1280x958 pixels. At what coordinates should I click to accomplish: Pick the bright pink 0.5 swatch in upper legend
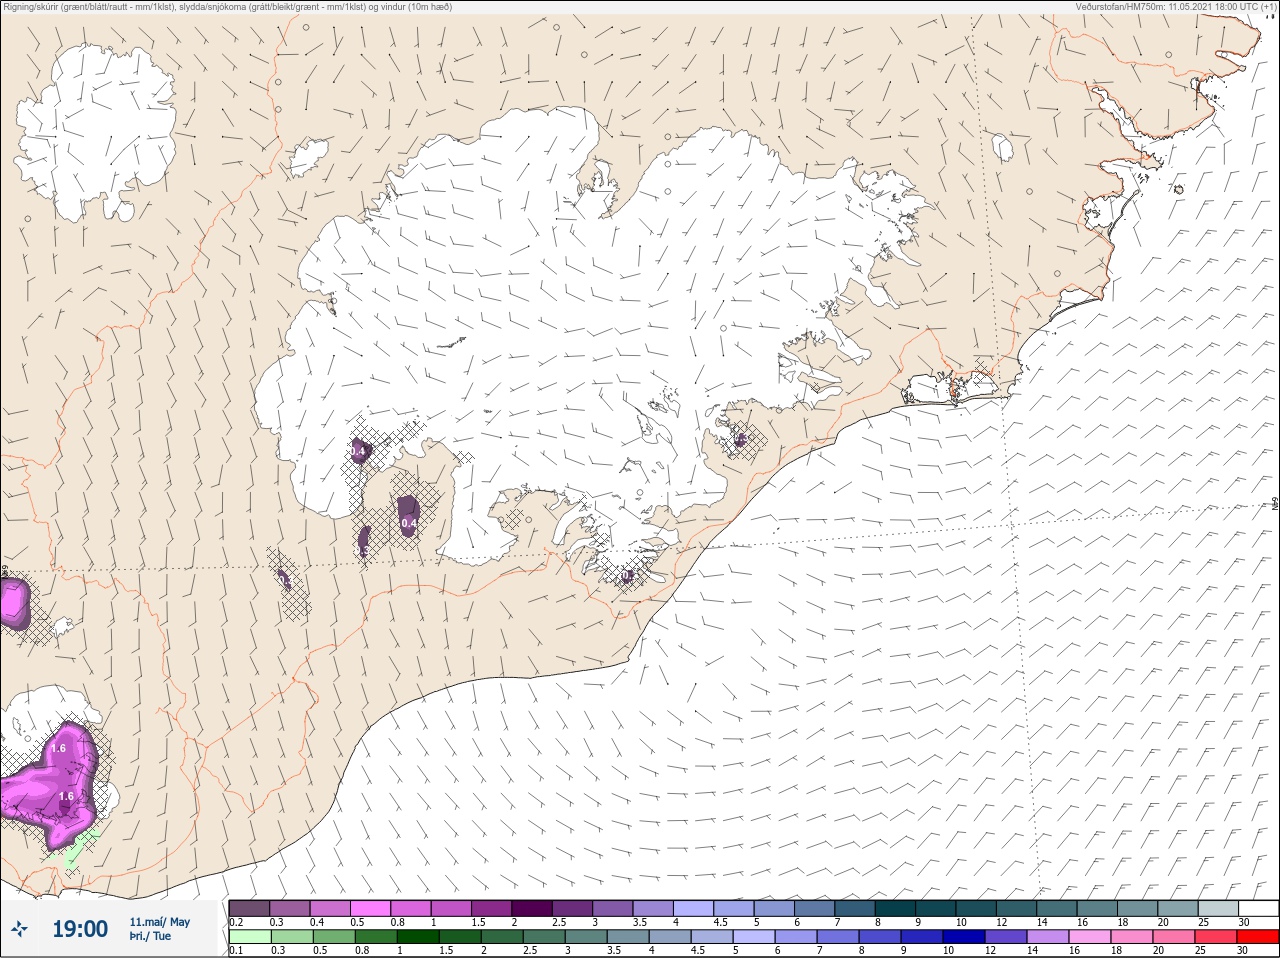[x=370, y=908]
